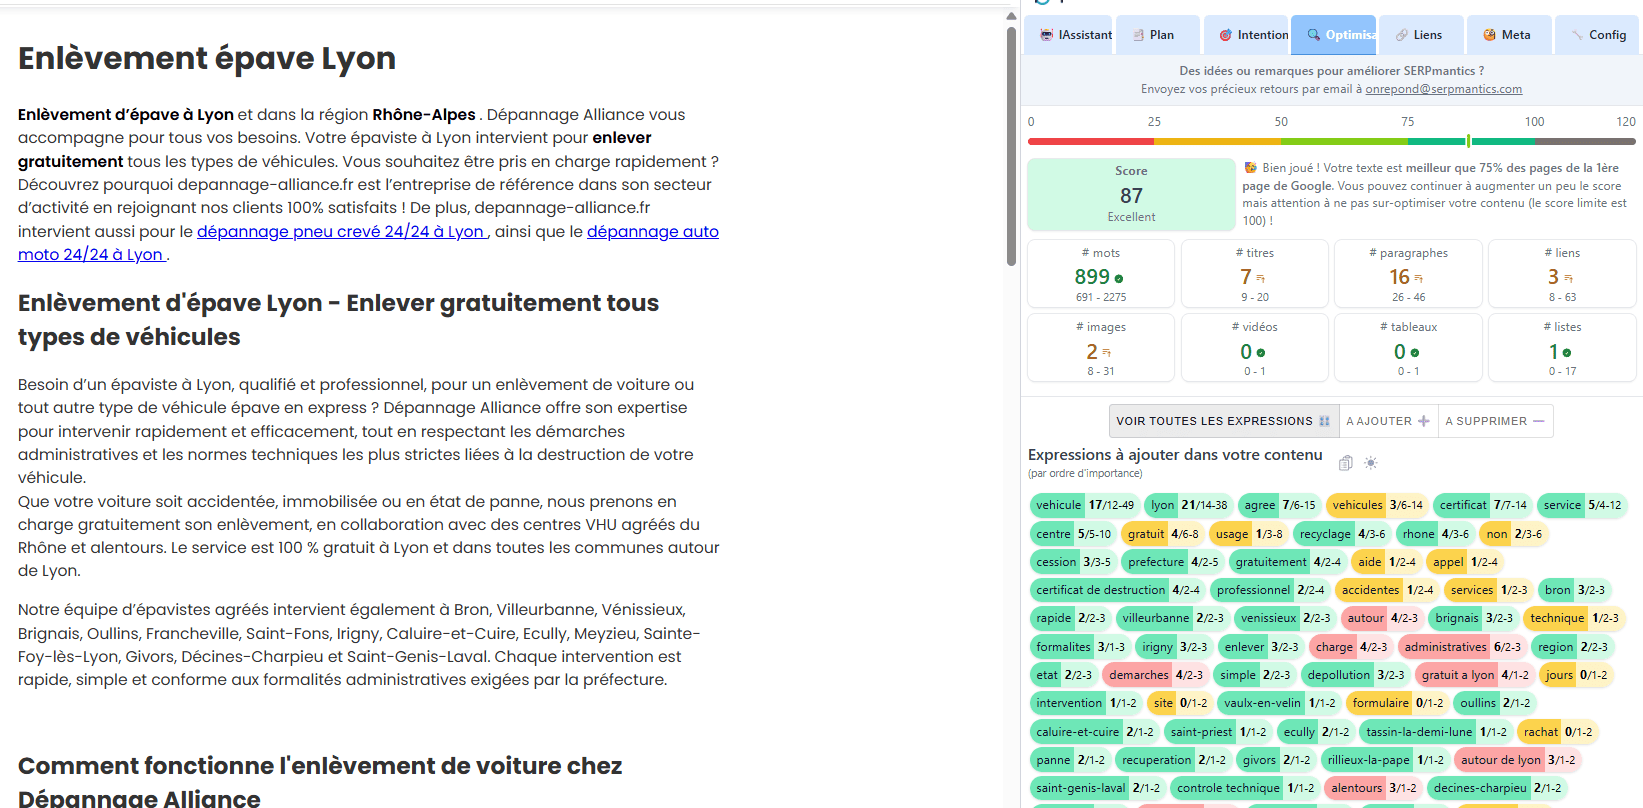Click the yellow 'gratuit' expression tag

coord(1162,534)
